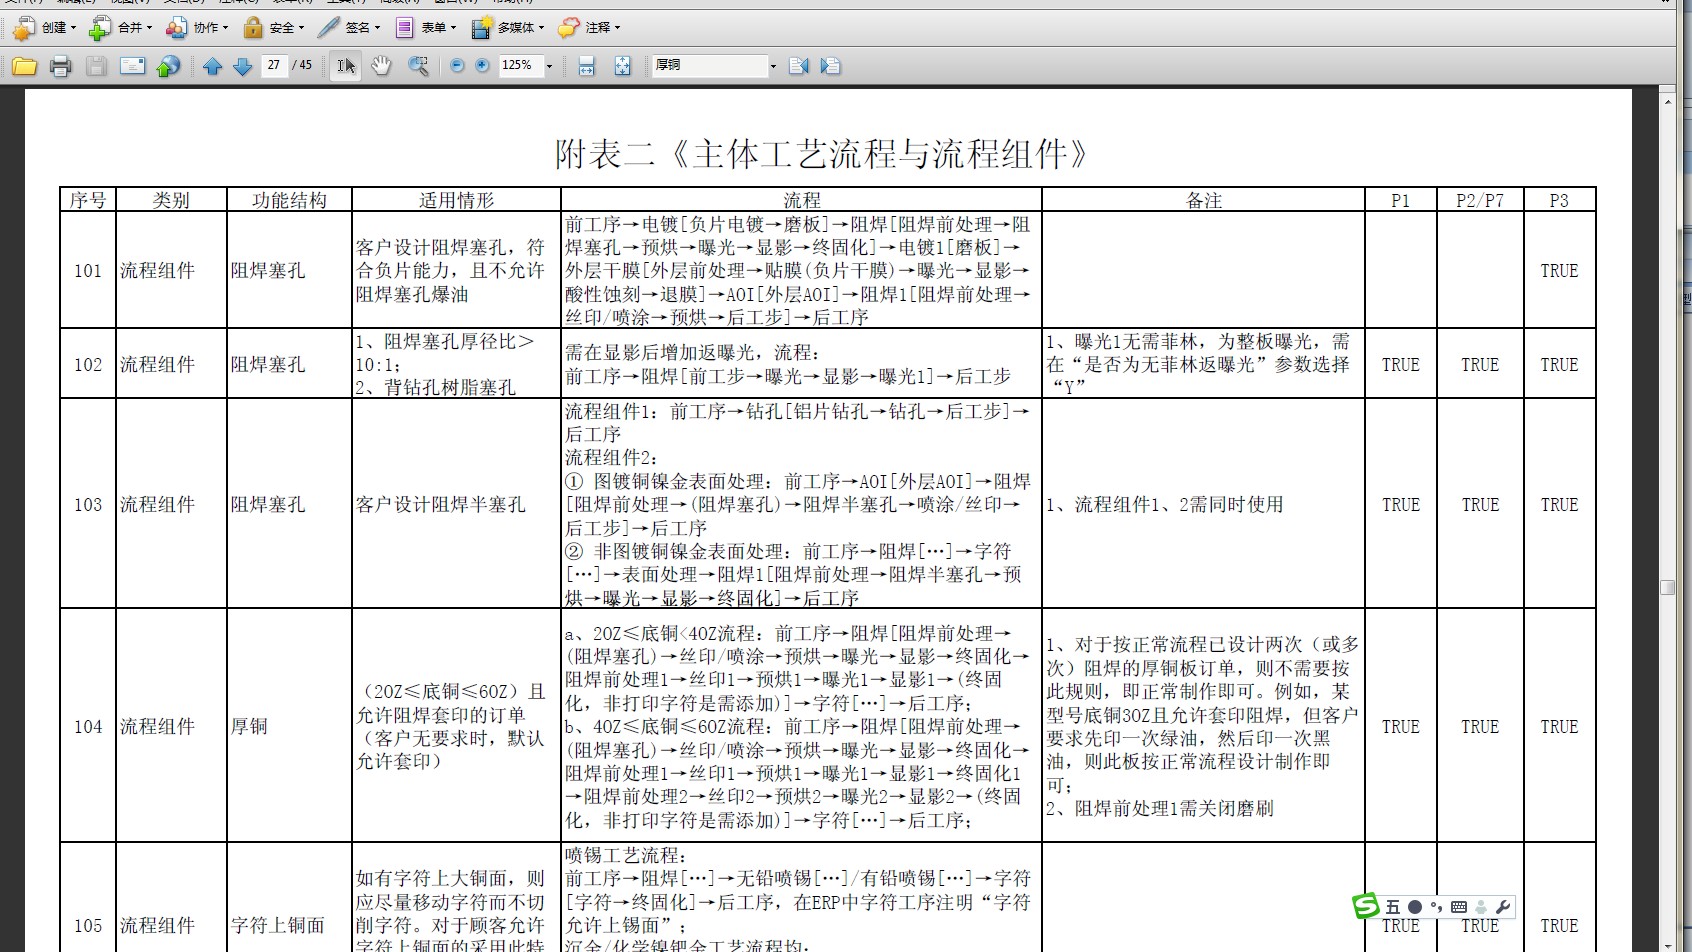Click the IME user account icon
Image resolution: width=1692 pixels, height=952 pixels.
[x=1481, y=907]
